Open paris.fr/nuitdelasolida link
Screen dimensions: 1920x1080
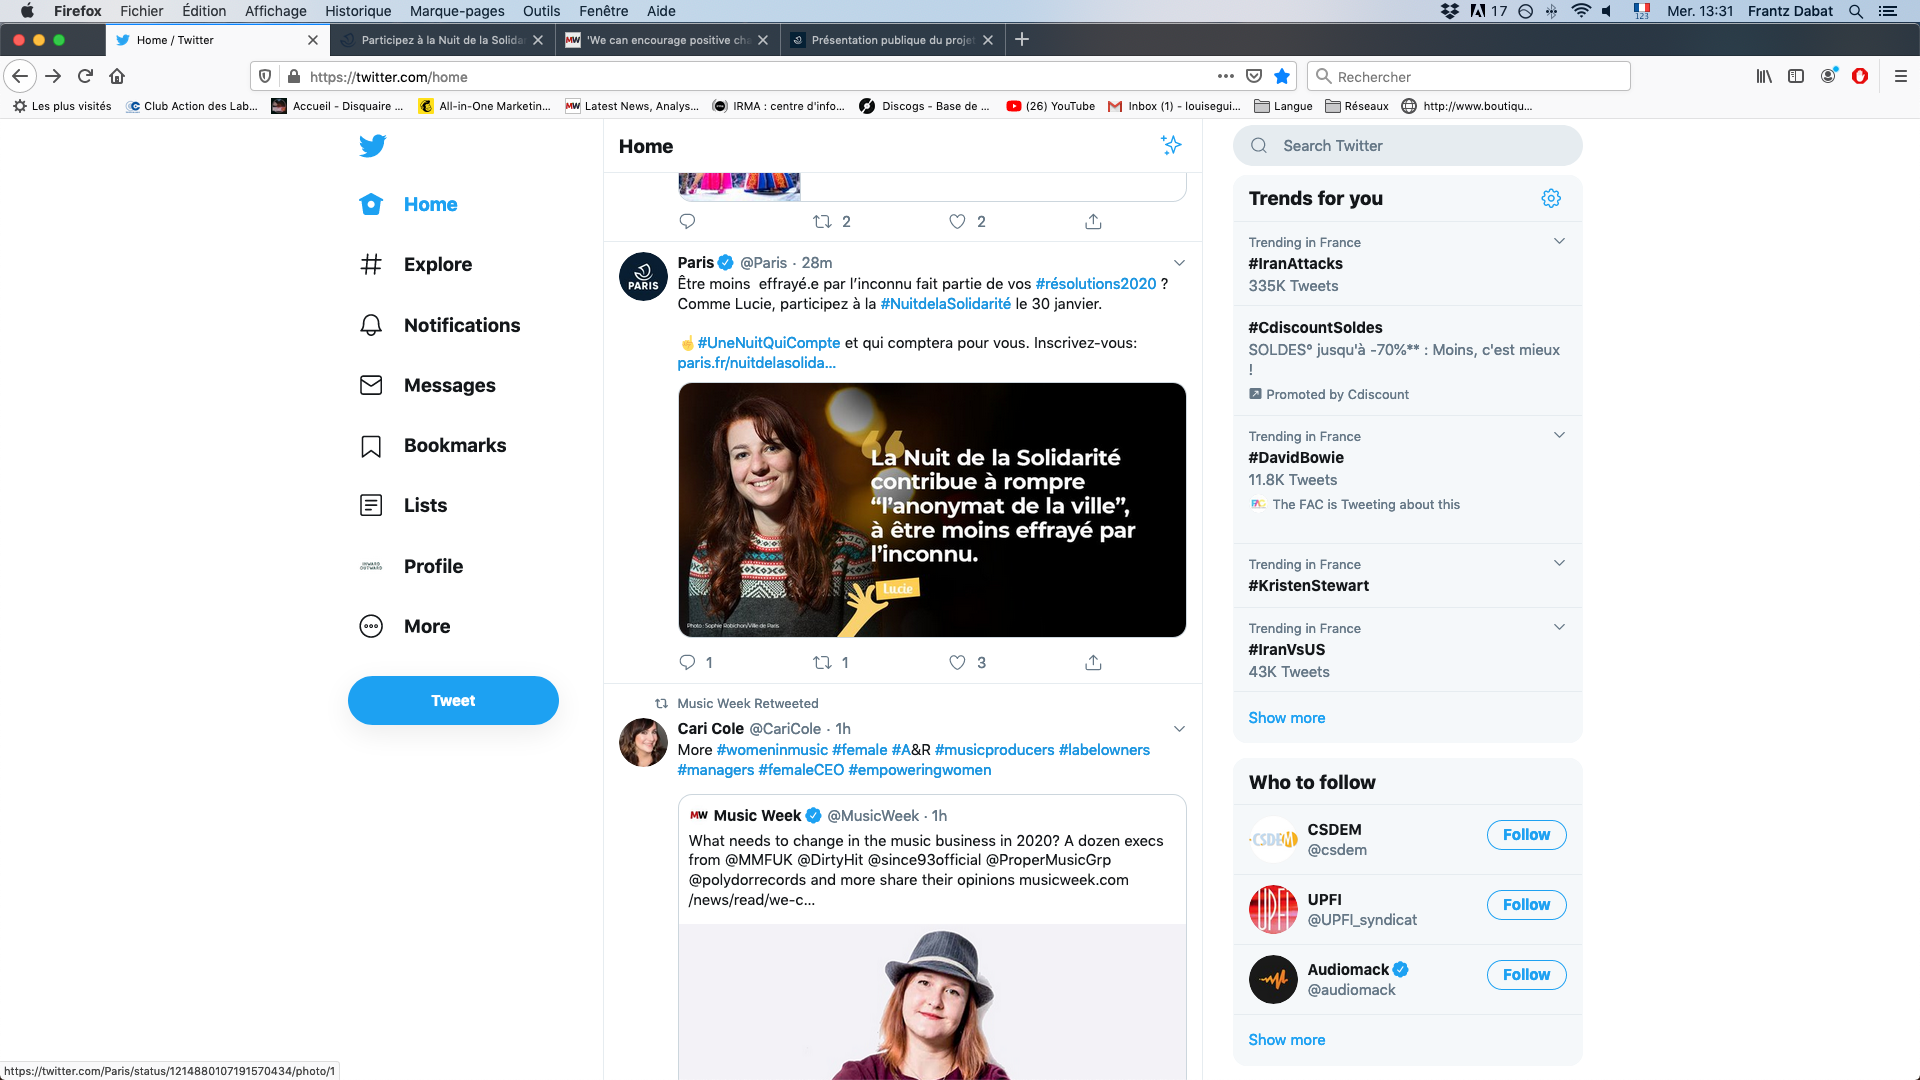coord(756,363)
